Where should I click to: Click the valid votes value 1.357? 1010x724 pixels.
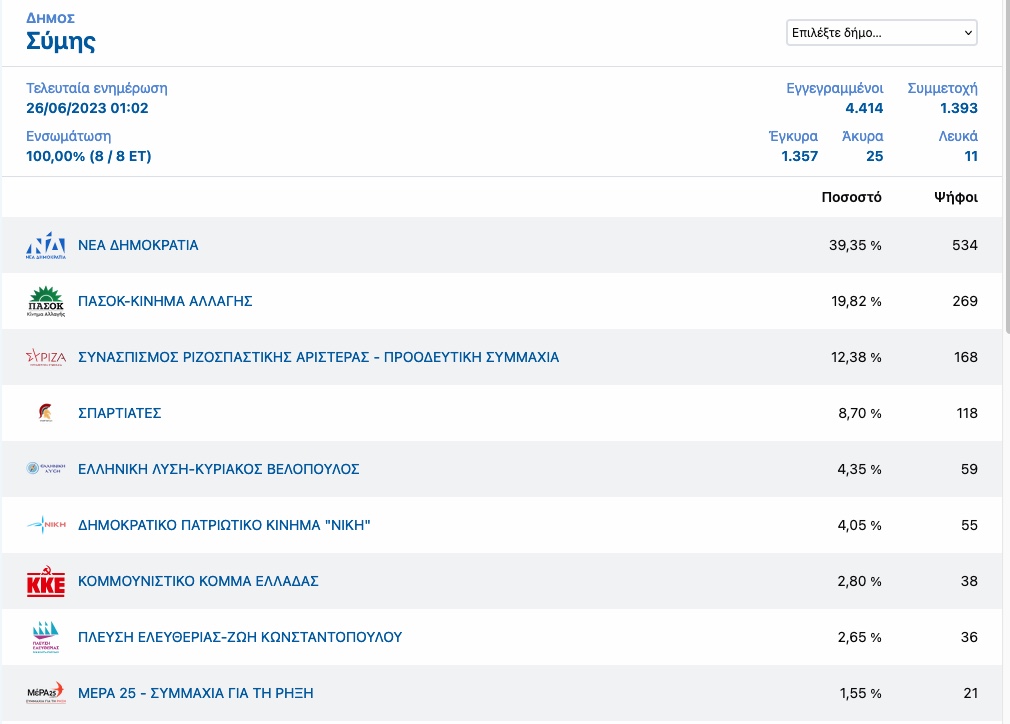(x=799, y=157)
